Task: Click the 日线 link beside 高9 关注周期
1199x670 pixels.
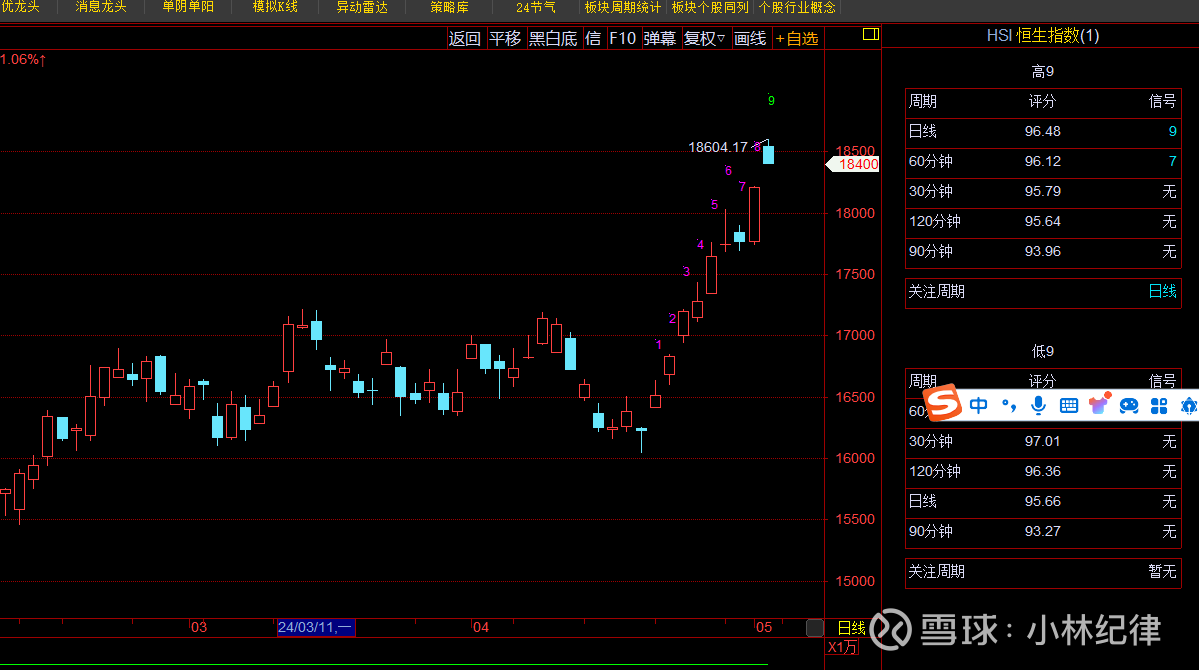Action: (1162, 291)
